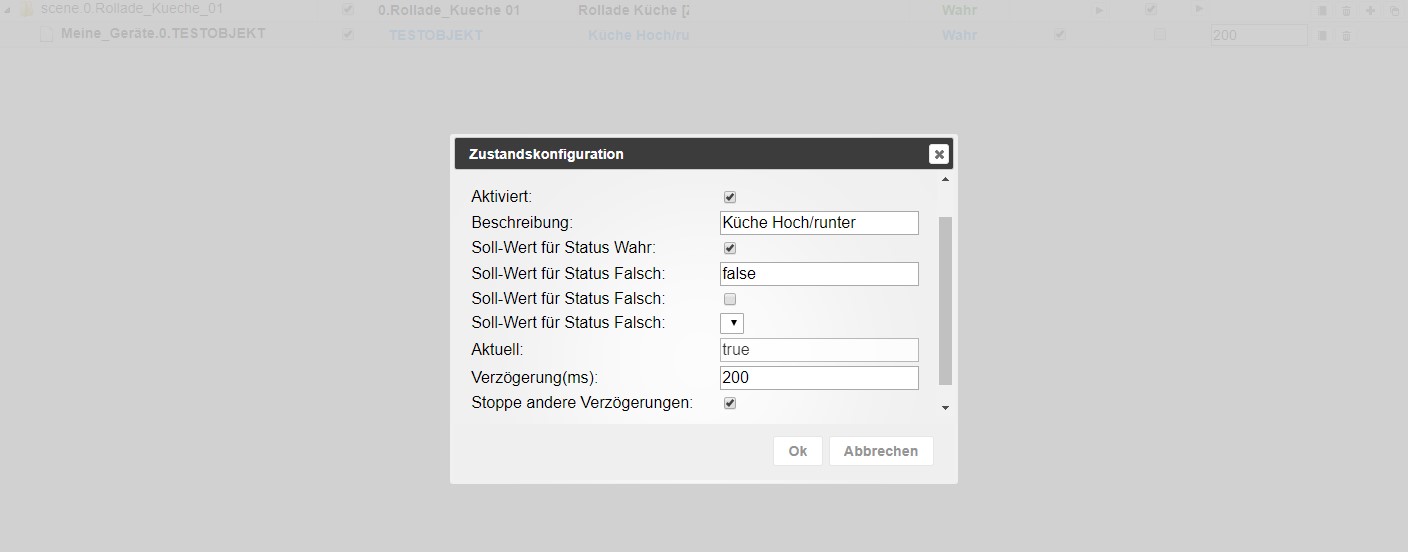Click the second play icon in the scene row
This screenshot has height=552, width=1408.
pyautogui.click(x=1199, y=10)
